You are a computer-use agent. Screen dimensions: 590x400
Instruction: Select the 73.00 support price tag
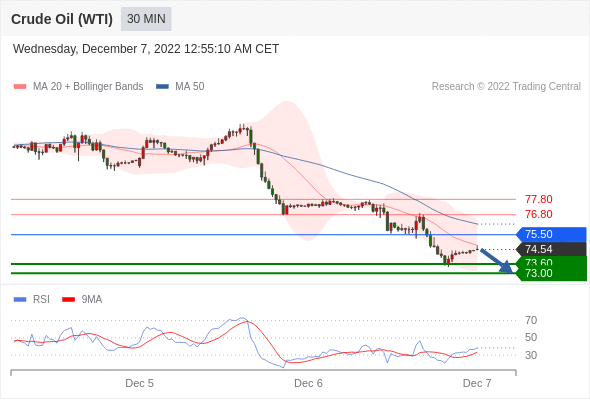[x=551, y=274]
